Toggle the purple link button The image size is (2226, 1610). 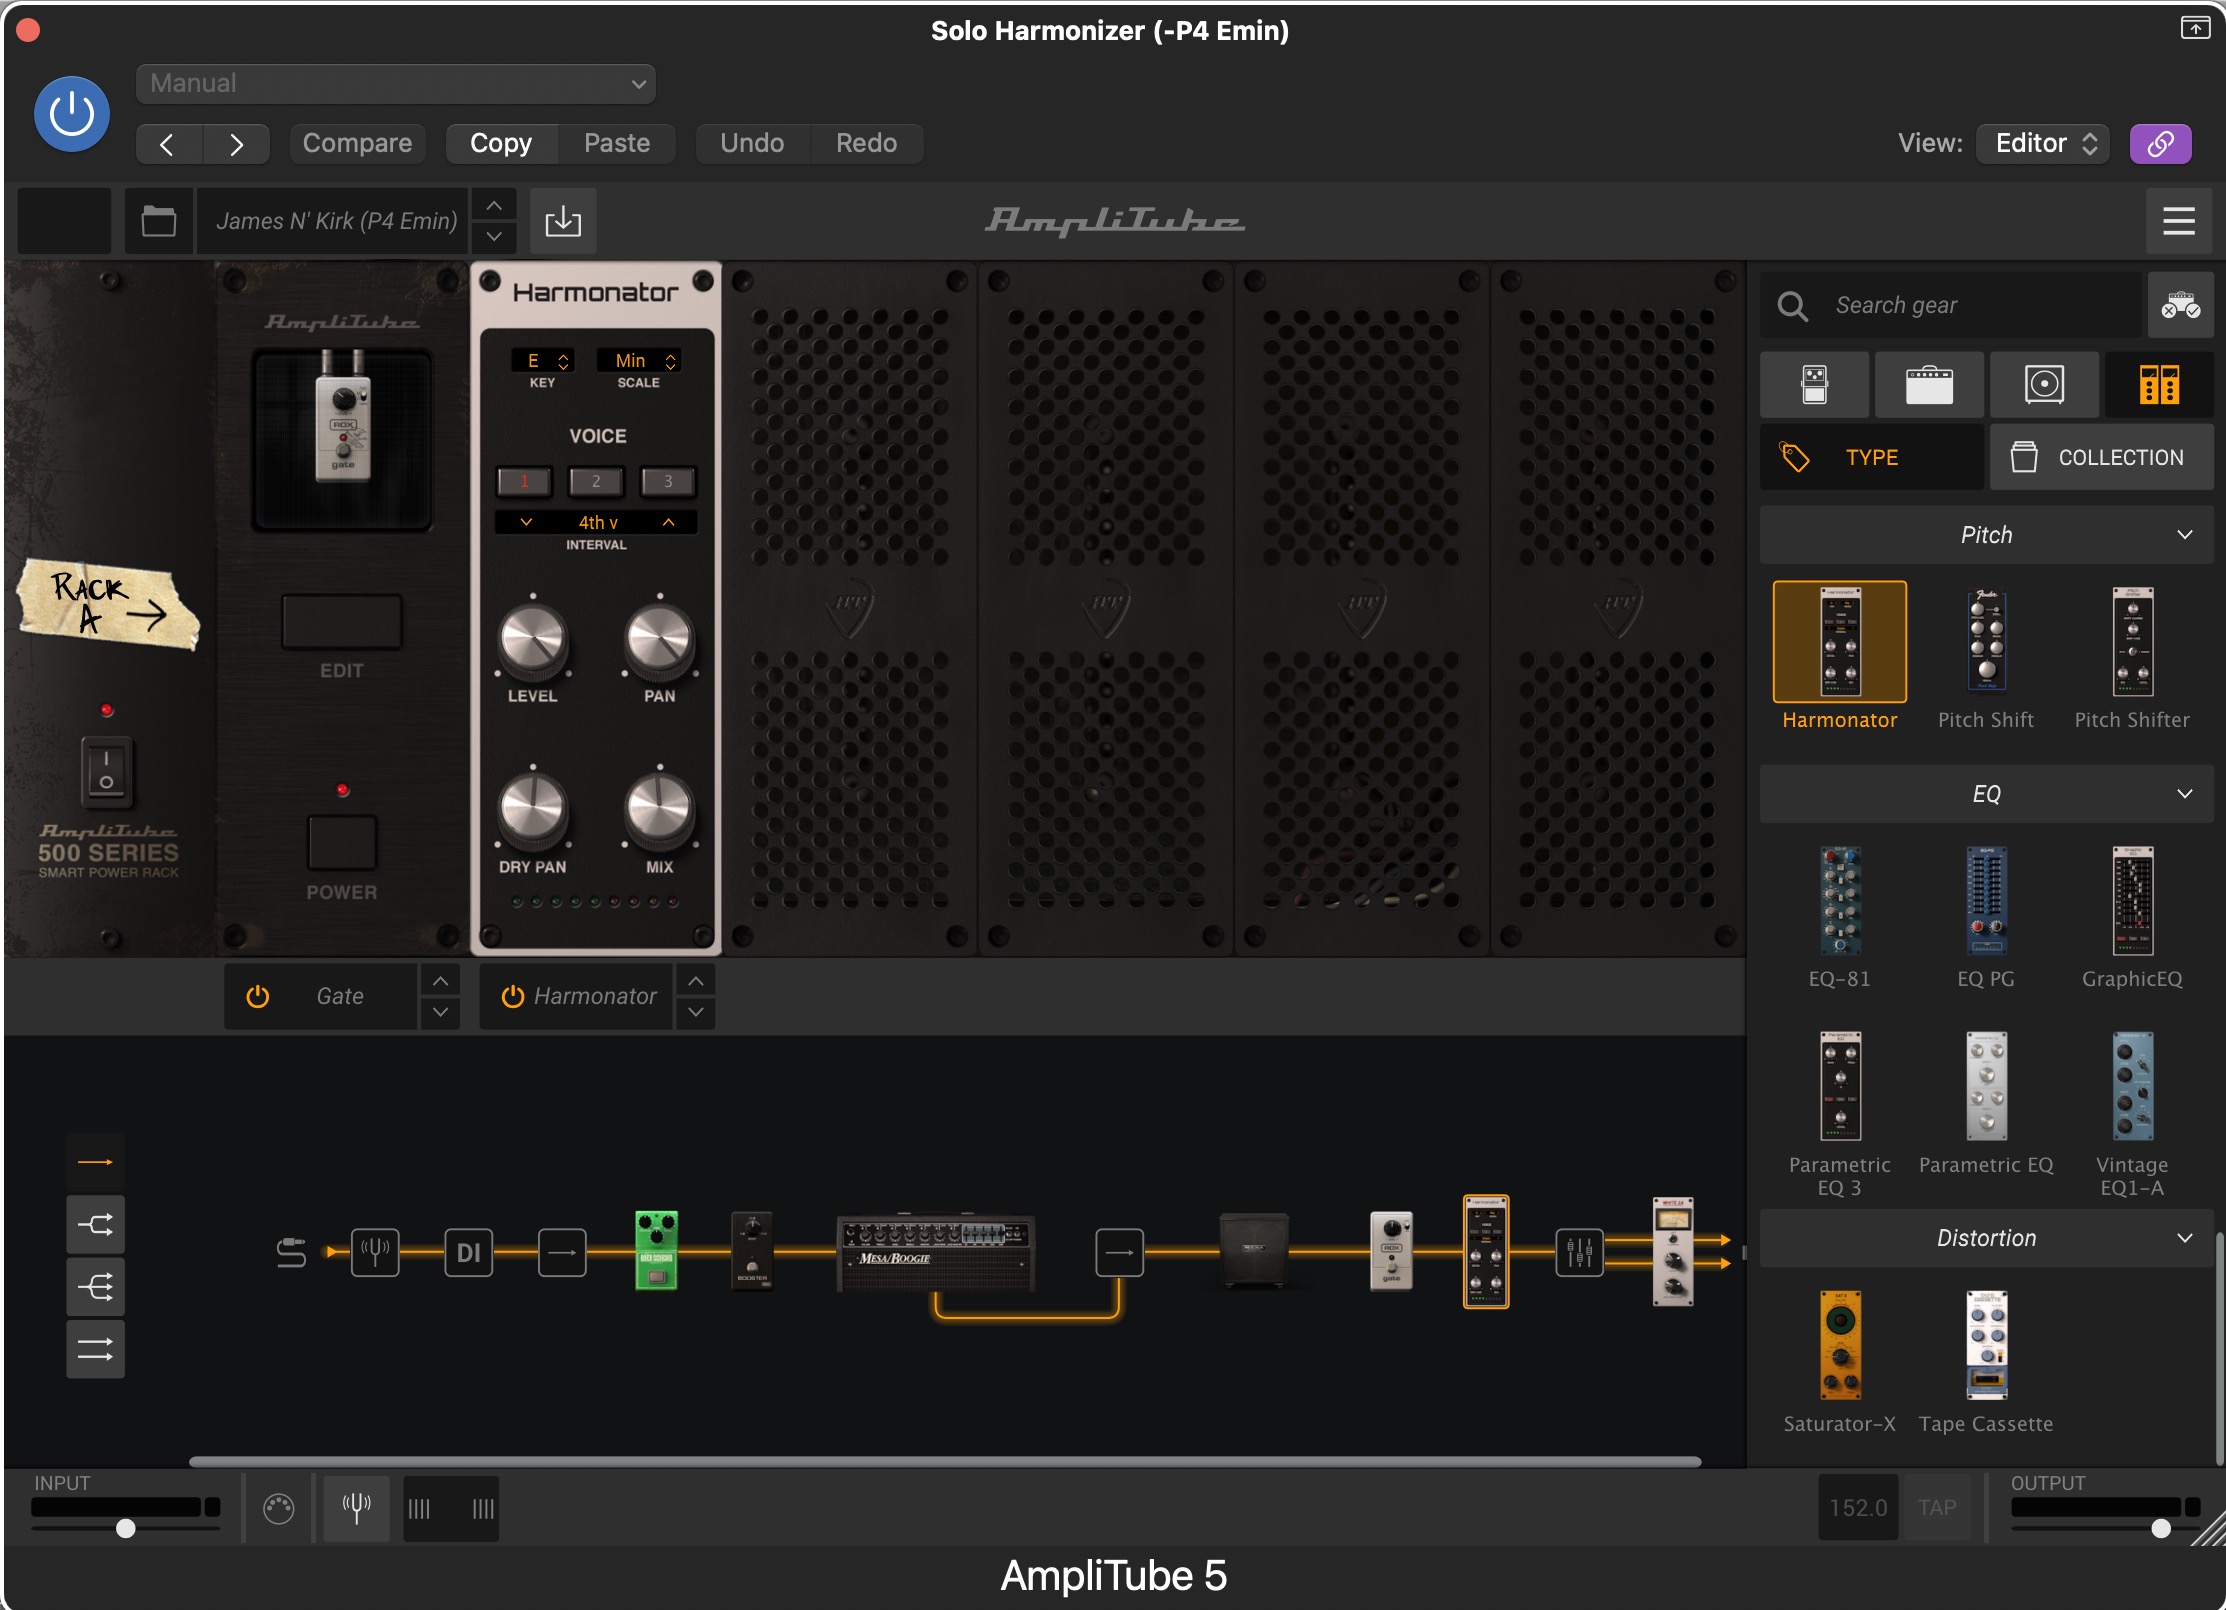[2160, 143]
